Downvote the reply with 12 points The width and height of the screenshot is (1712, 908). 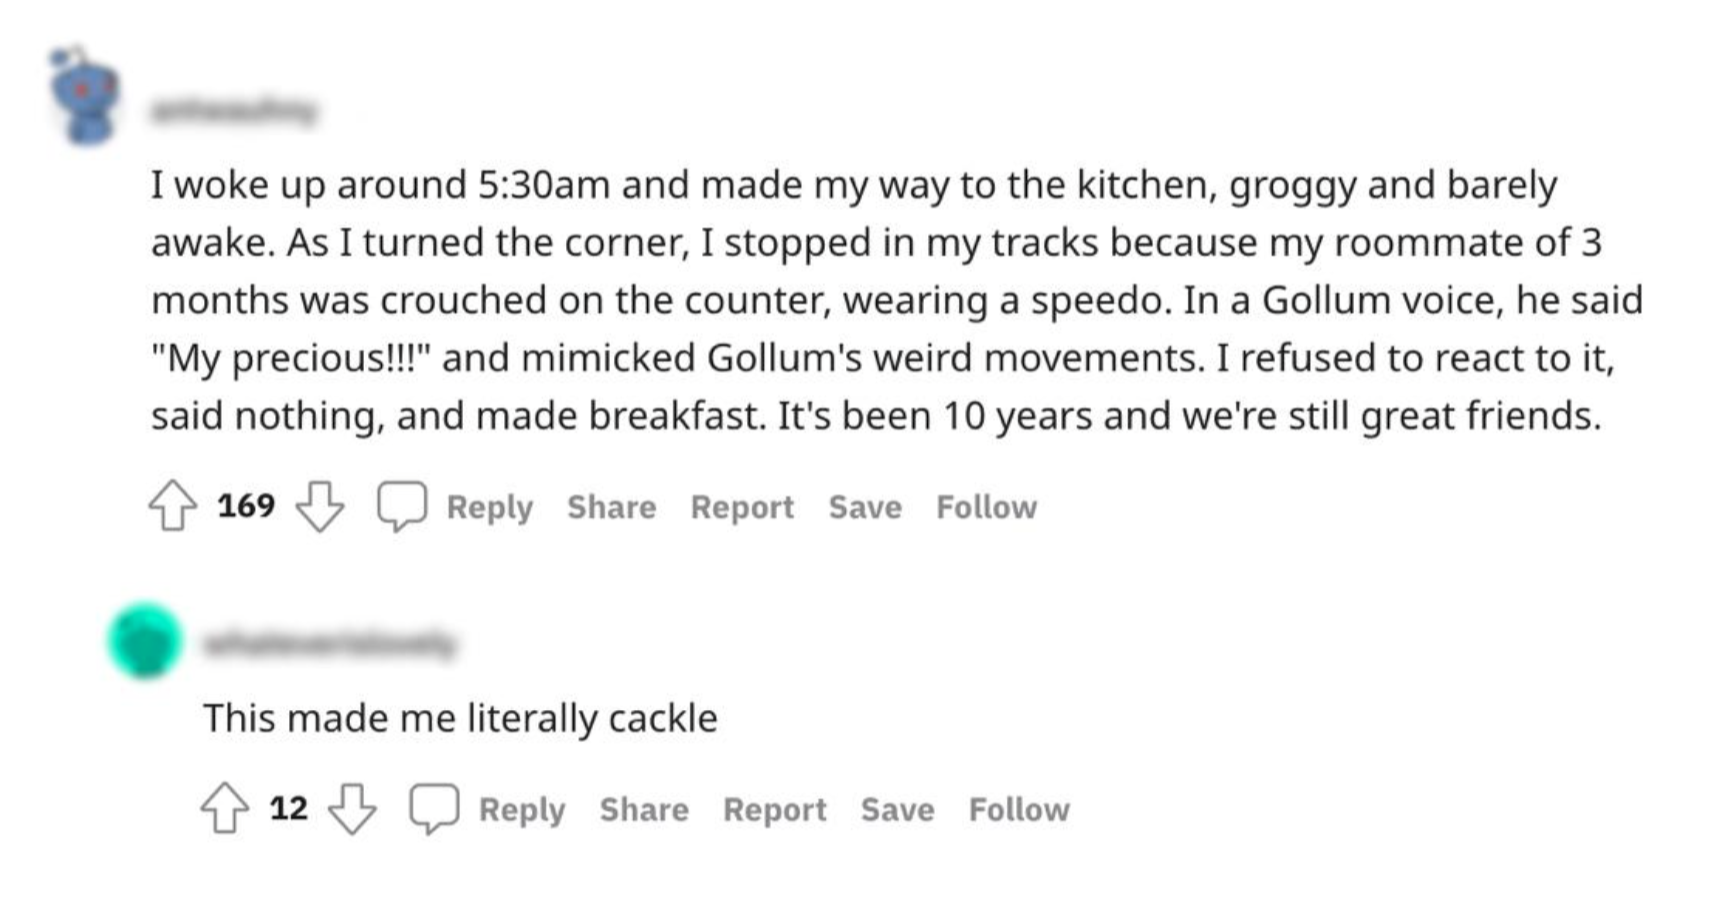tap(353, 808)
